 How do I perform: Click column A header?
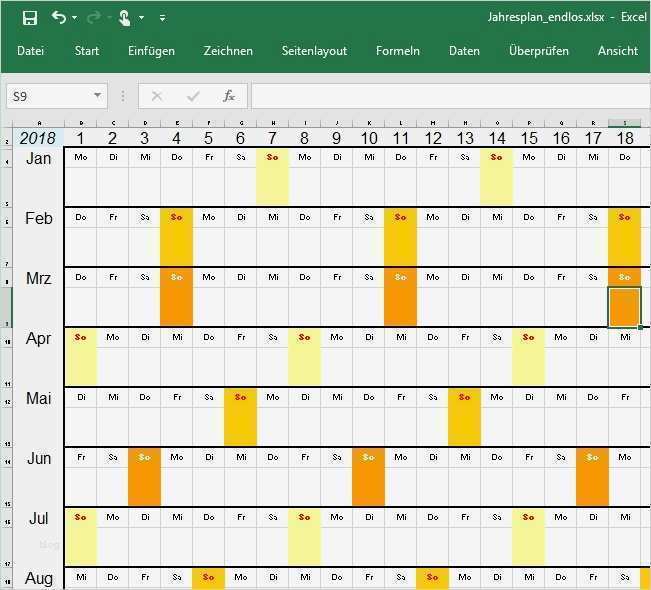pos(39,123)
